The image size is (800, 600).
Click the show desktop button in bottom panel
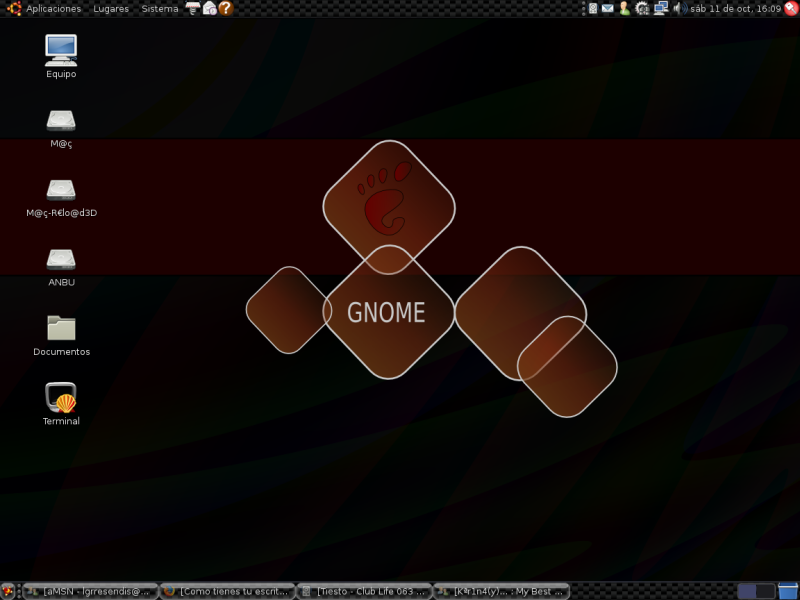8,591
